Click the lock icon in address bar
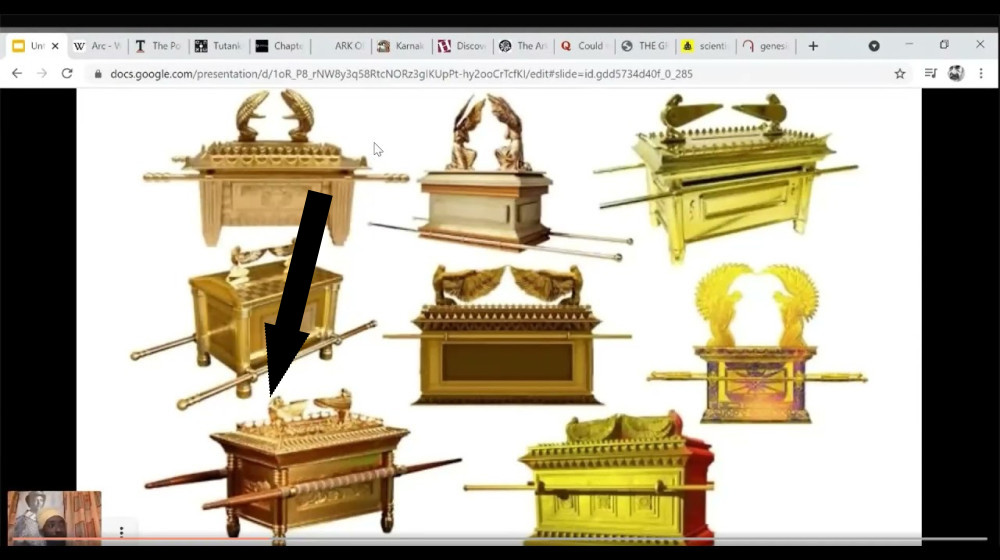 tap(97, 74)
